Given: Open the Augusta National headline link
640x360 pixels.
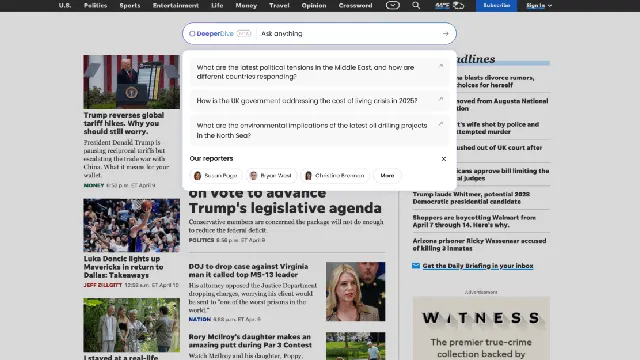Looking at the screenshot, I should [x=503, y=104].
